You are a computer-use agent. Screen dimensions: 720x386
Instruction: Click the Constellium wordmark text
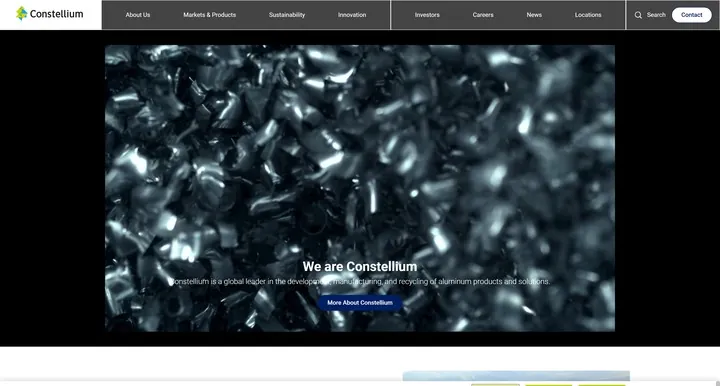56,14
